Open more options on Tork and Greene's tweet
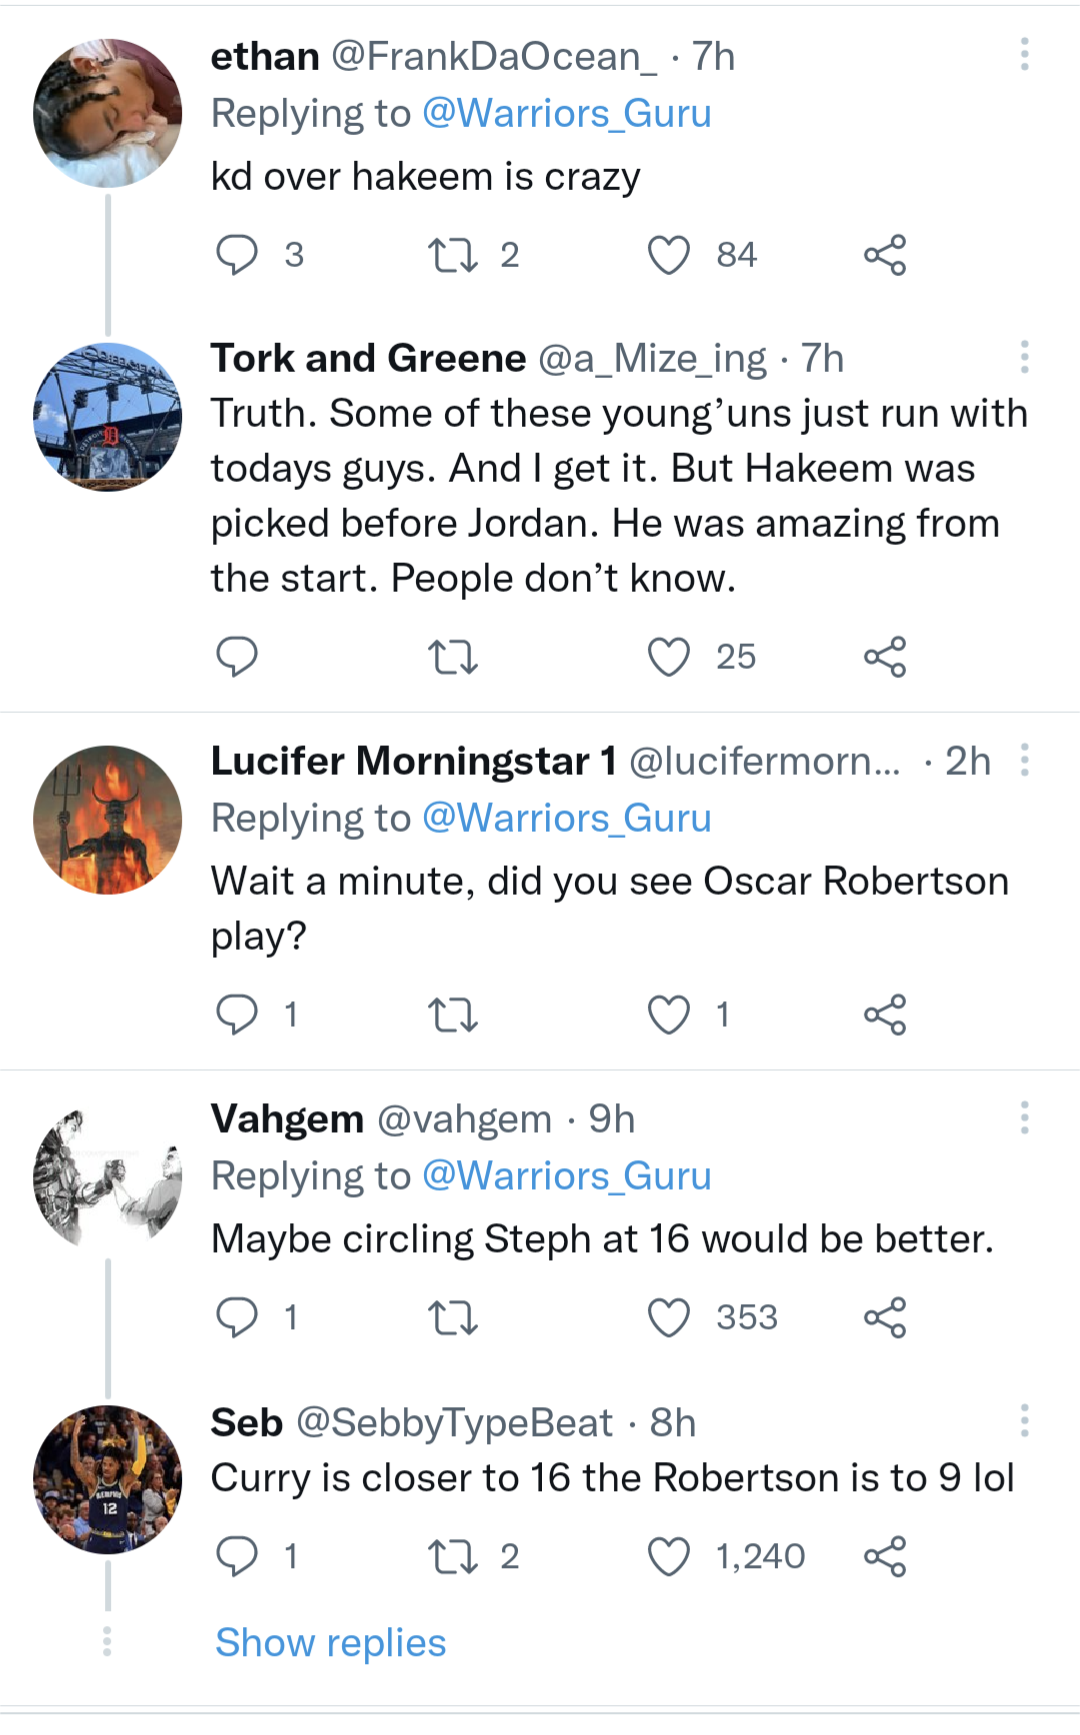 coord(1024,357)
